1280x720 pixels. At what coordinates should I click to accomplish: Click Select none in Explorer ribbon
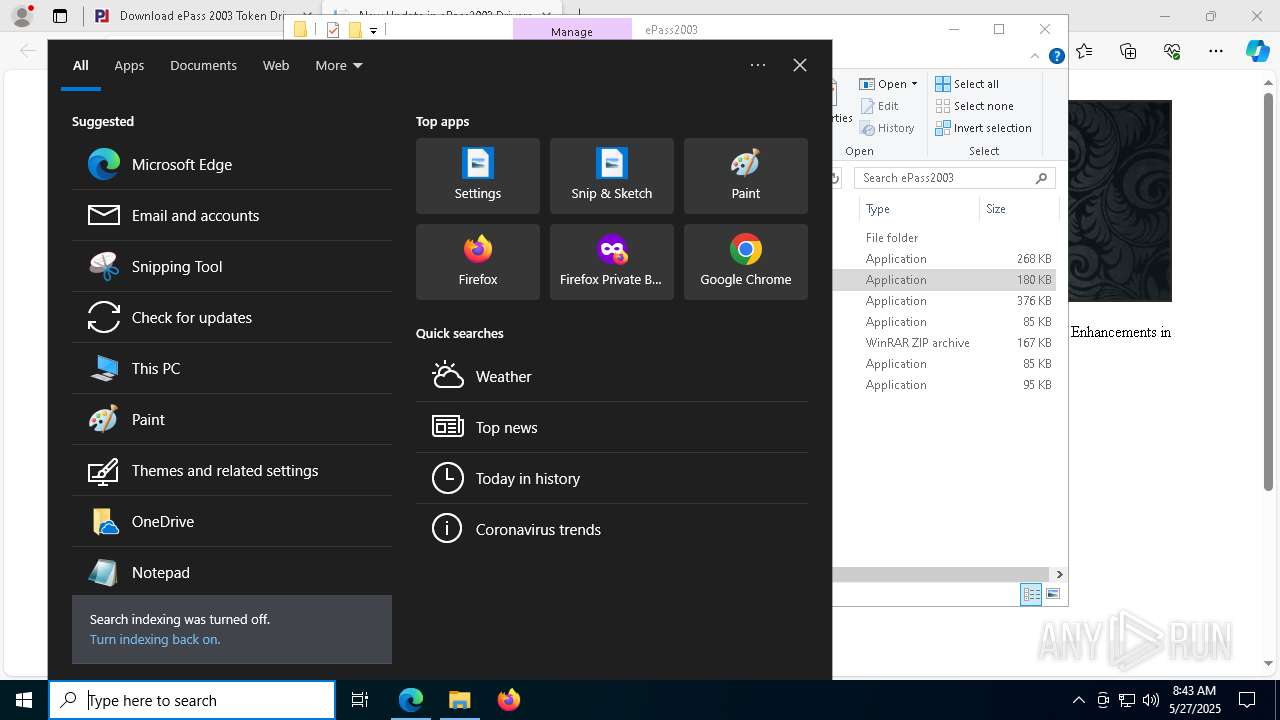click(x=975, y=106)
